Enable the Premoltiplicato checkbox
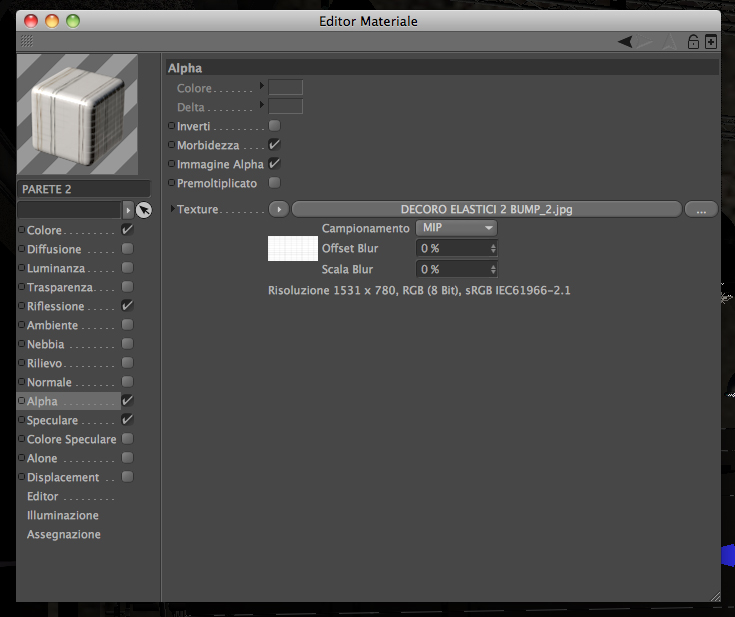Viewport: 735px width, 617px height. pyautogui.click(x=275, y=182)
